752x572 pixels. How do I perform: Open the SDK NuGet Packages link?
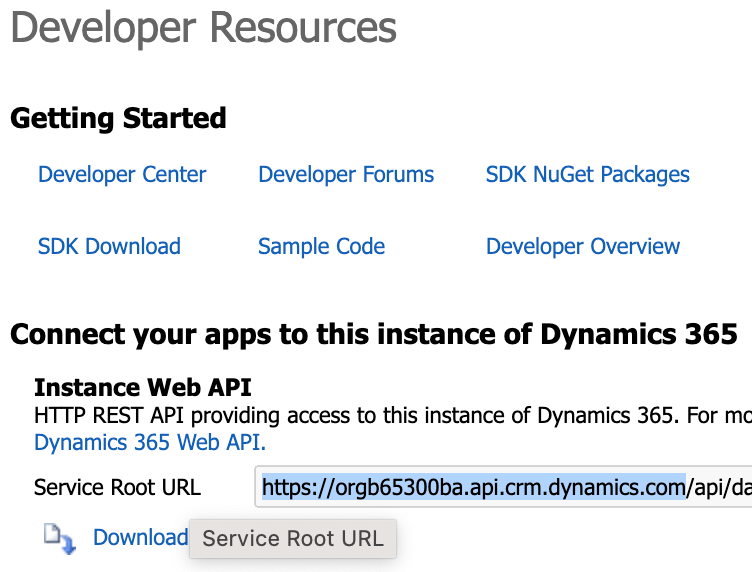pyautogui.click(x=588, y=175)
